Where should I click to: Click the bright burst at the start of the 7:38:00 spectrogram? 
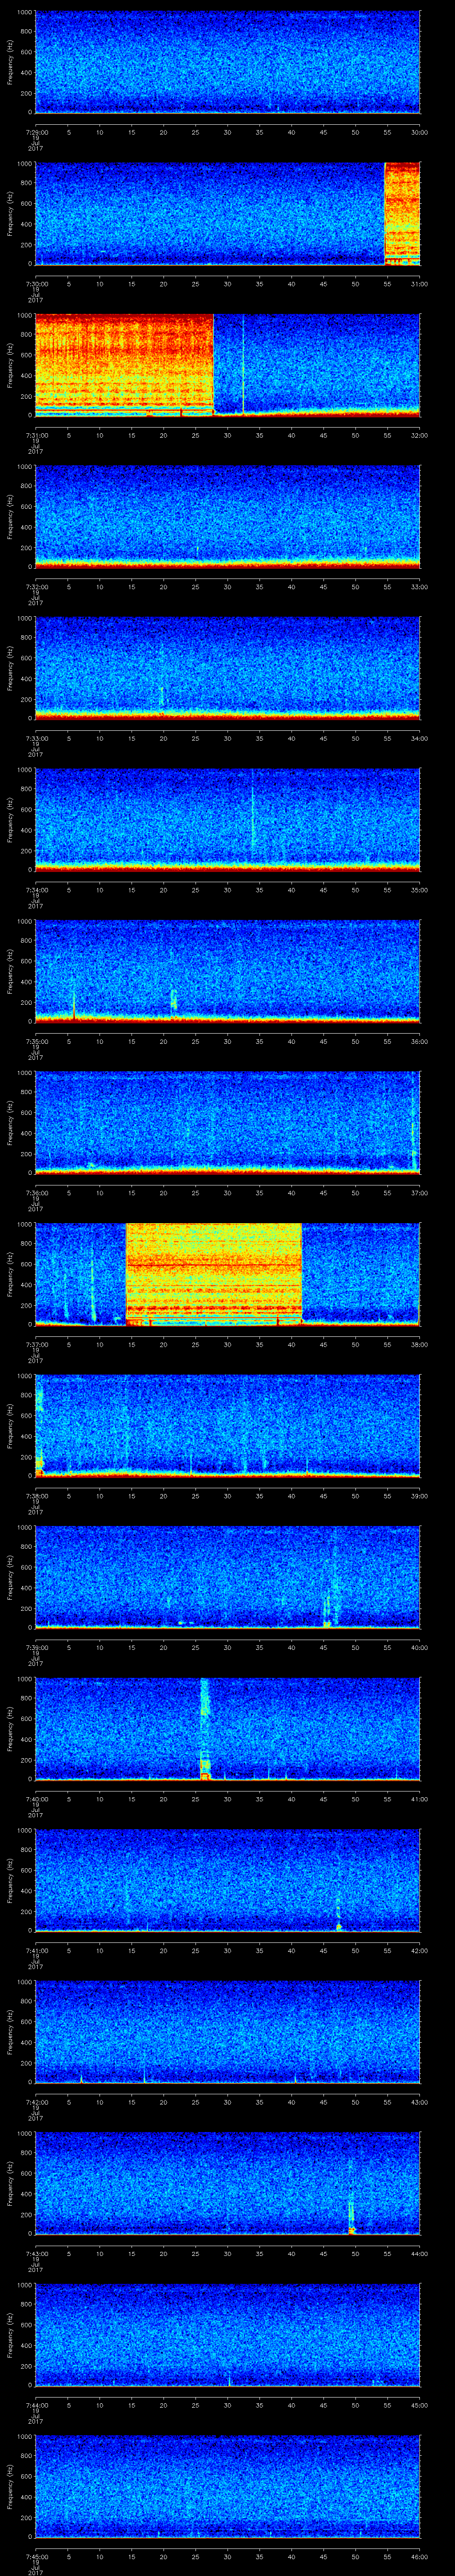coord(39,1420)
